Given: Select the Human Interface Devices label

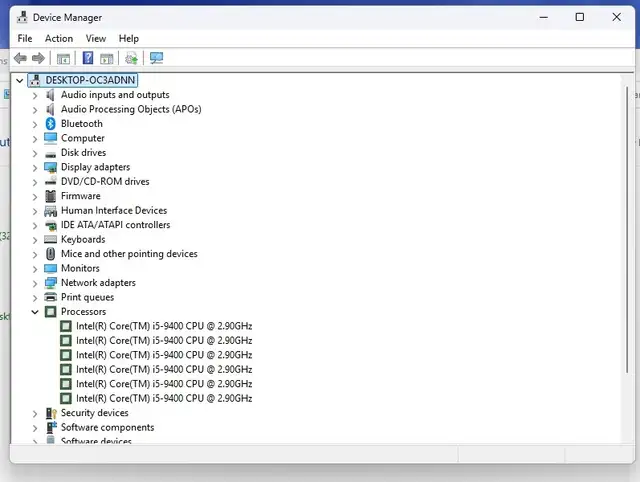Looking at the screenshot, I should (x=114, y=210).
